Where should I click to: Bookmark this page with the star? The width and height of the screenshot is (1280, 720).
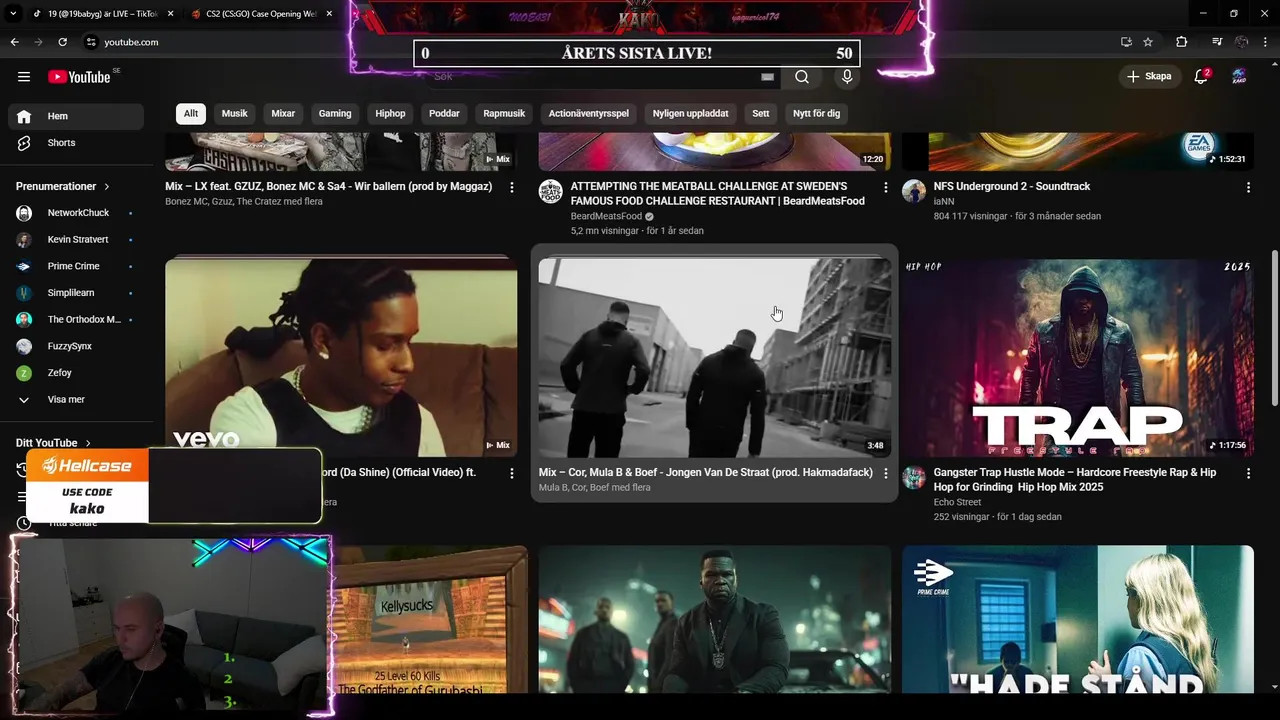(x=1148, y=42)
